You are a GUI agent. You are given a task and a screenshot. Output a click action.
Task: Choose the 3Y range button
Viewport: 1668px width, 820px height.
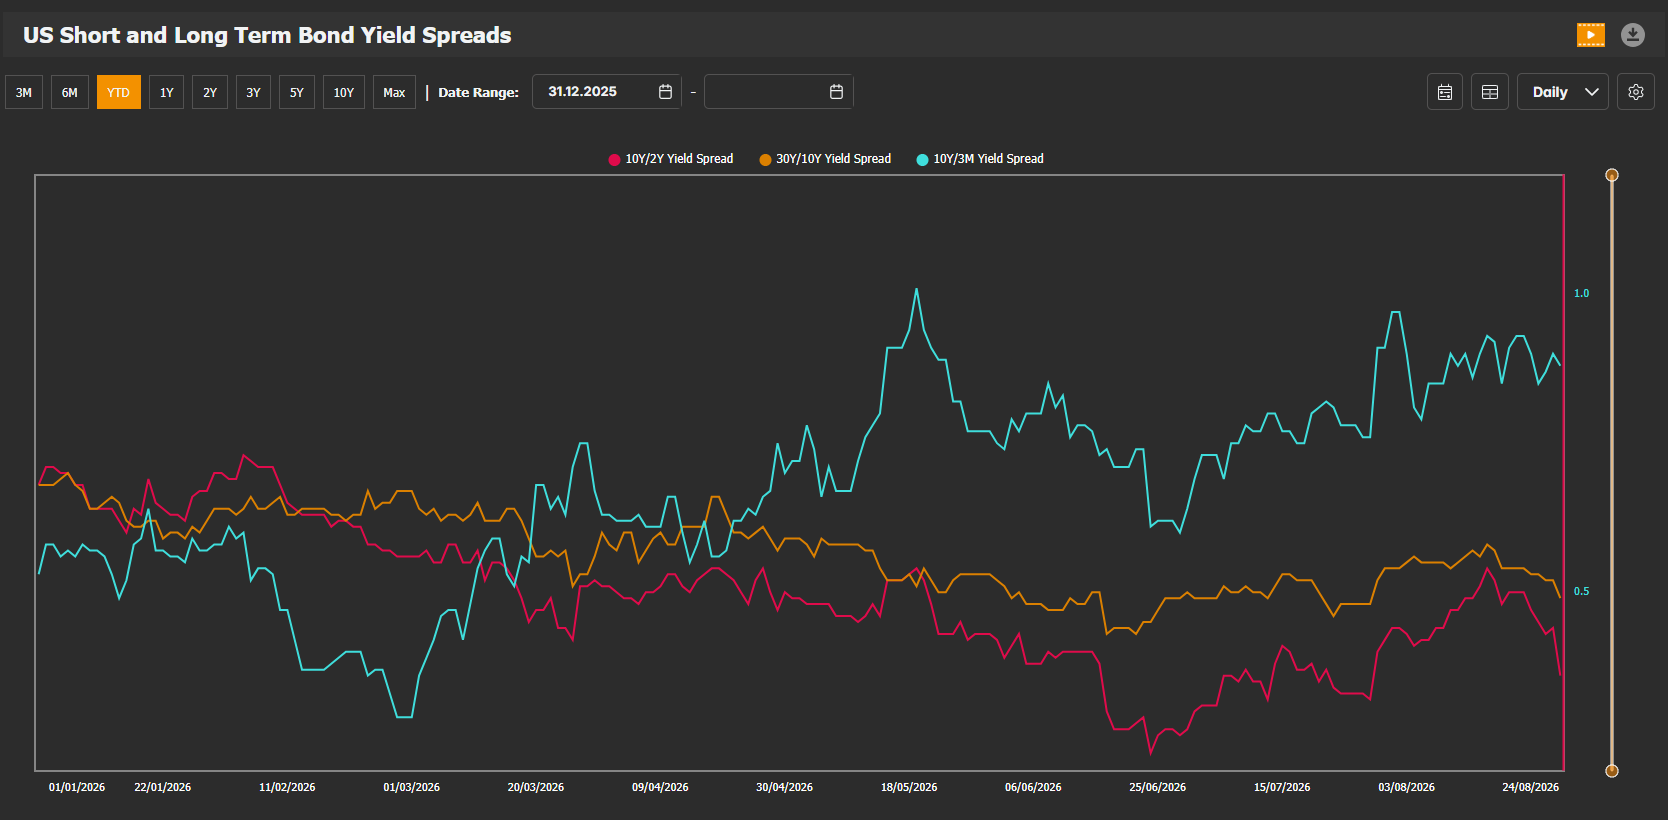click(254, 92)
